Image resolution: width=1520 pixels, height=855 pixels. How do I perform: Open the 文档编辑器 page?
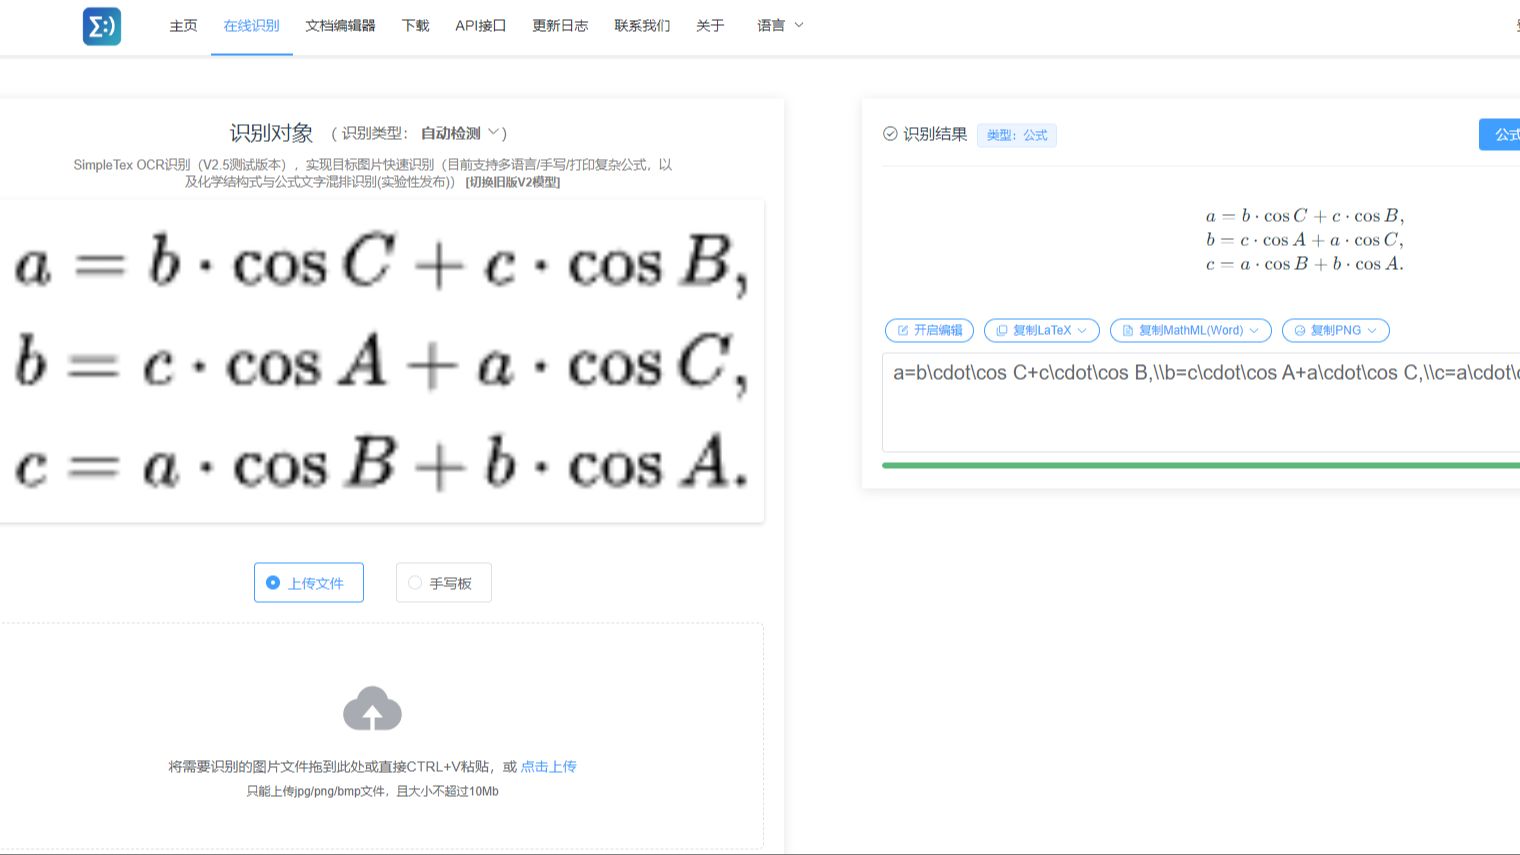tap(340, 26)
